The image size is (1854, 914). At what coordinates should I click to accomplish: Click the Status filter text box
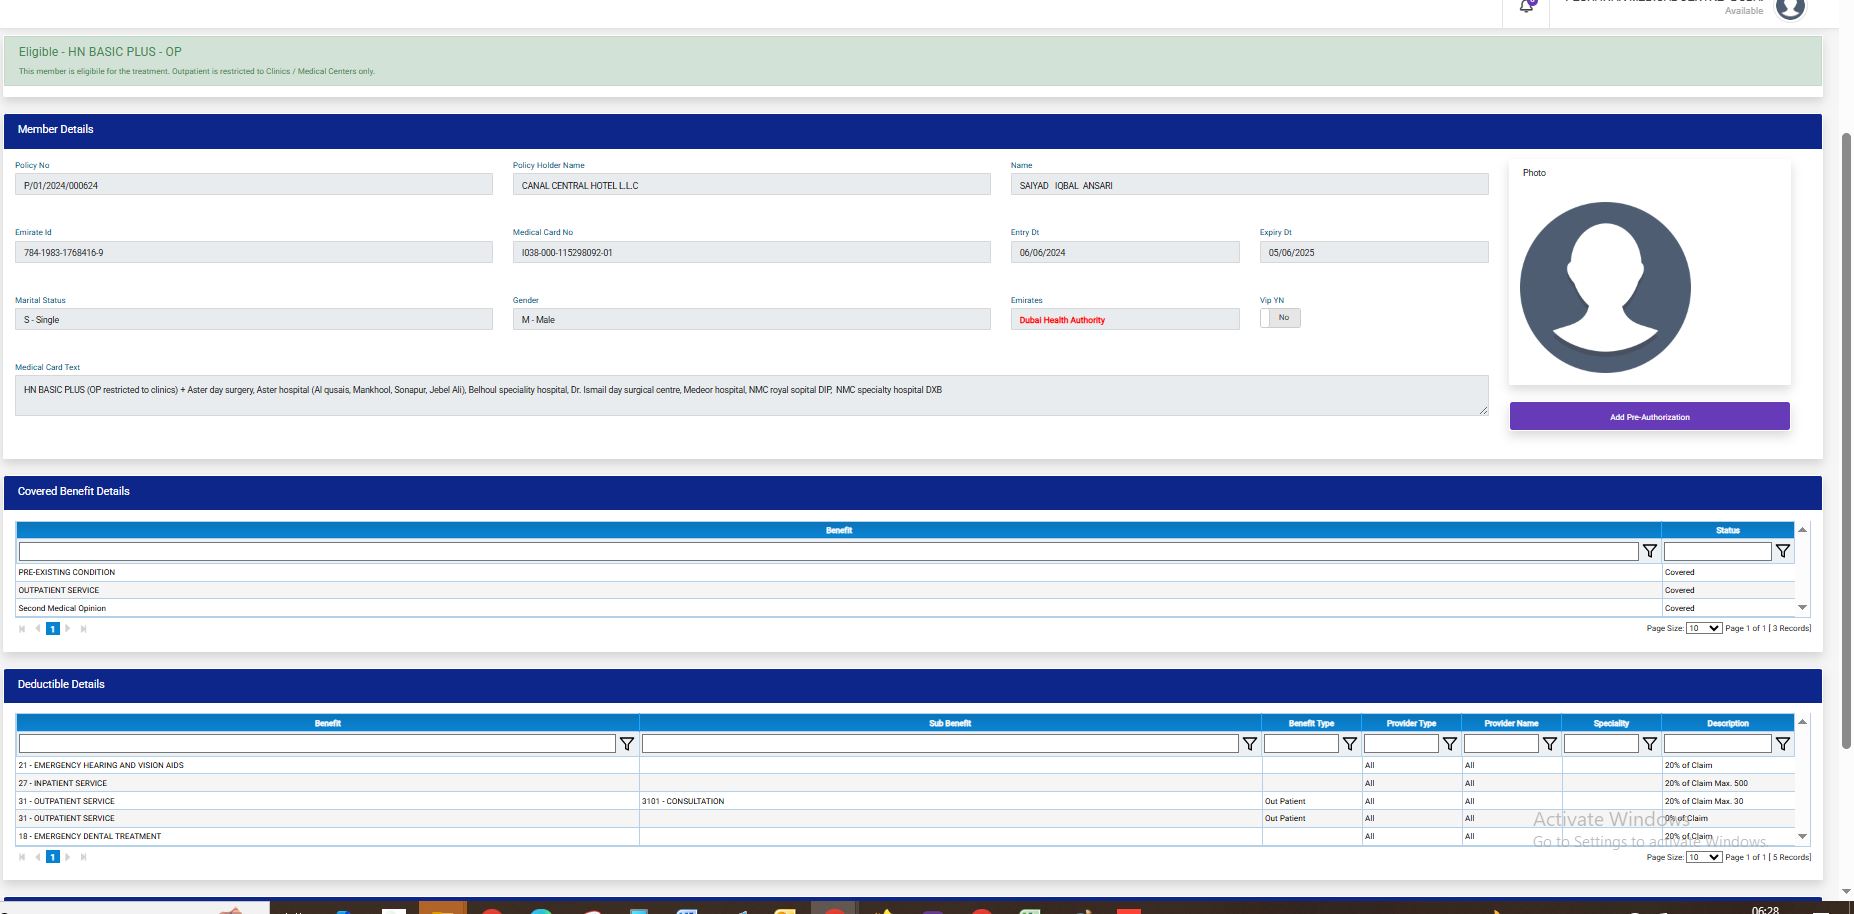tap(1716, 551)
